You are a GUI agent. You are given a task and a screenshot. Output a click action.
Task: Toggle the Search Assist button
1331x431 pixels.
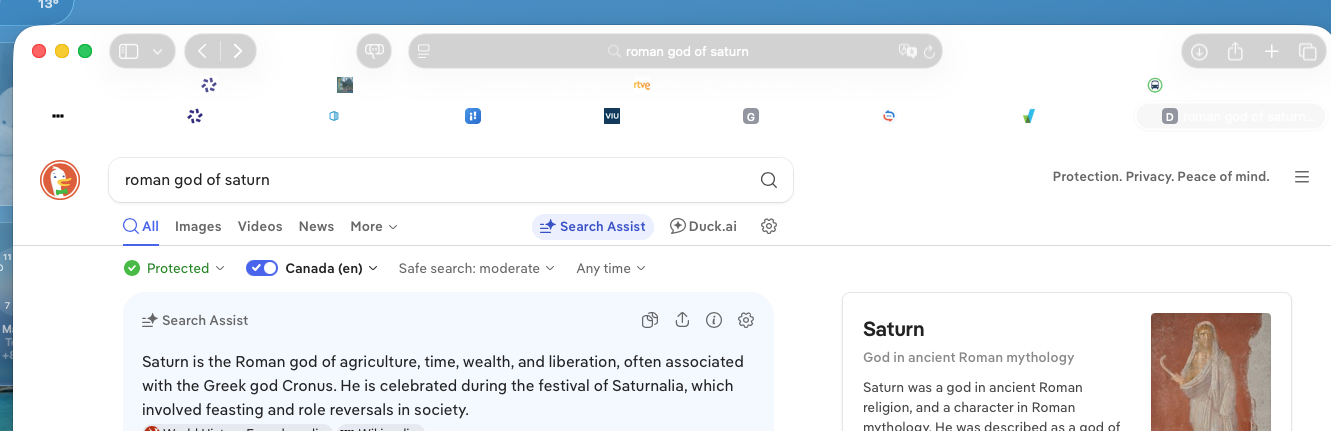coord(592,226)
